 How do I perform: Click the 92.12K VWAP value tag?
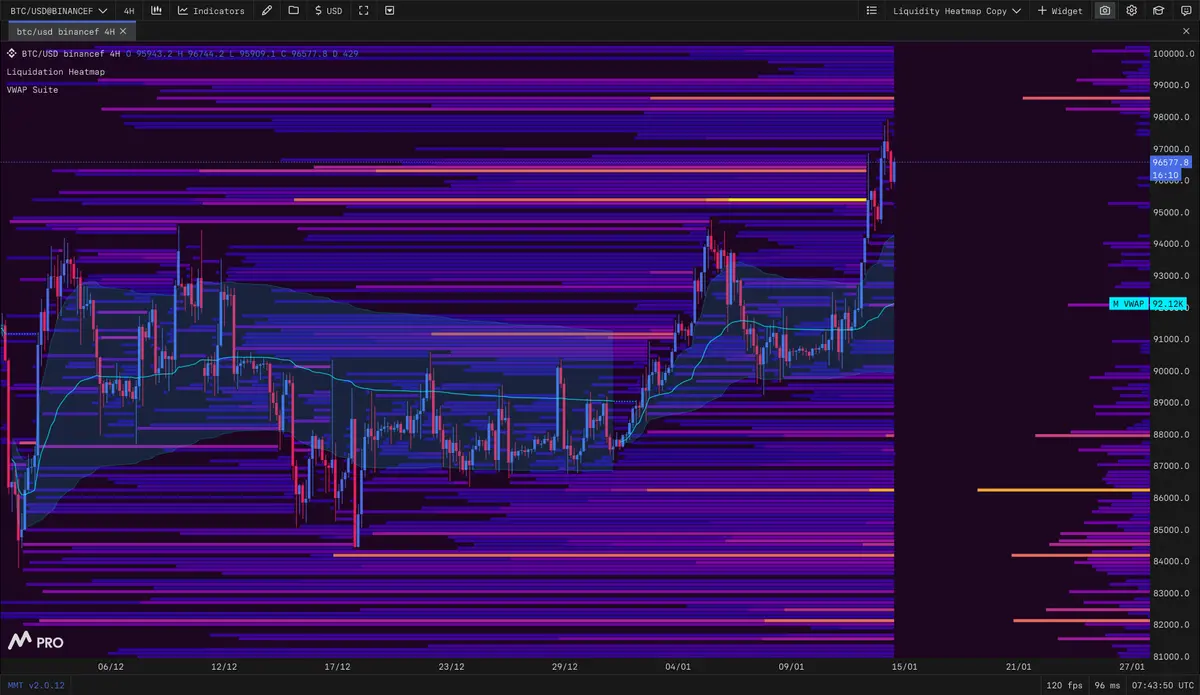tap(1167, 304)
